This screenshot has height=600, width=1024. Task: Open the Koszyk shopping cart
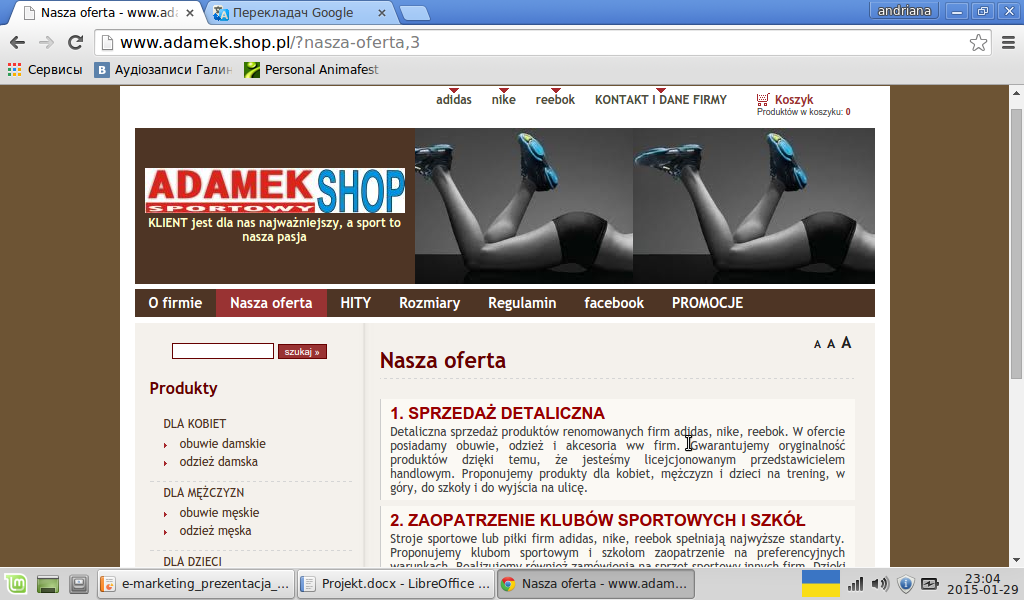[x=793, y=100]
